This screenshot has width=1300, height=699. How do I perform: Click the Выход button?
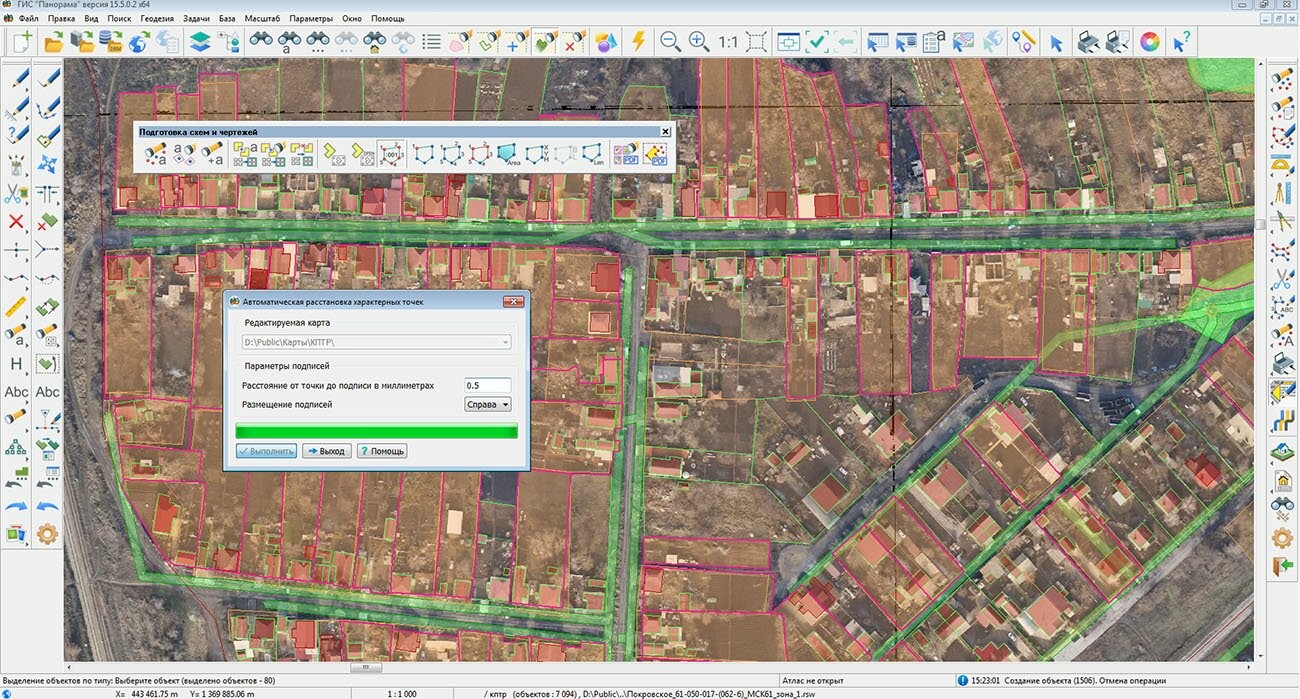tap(325, 451)
